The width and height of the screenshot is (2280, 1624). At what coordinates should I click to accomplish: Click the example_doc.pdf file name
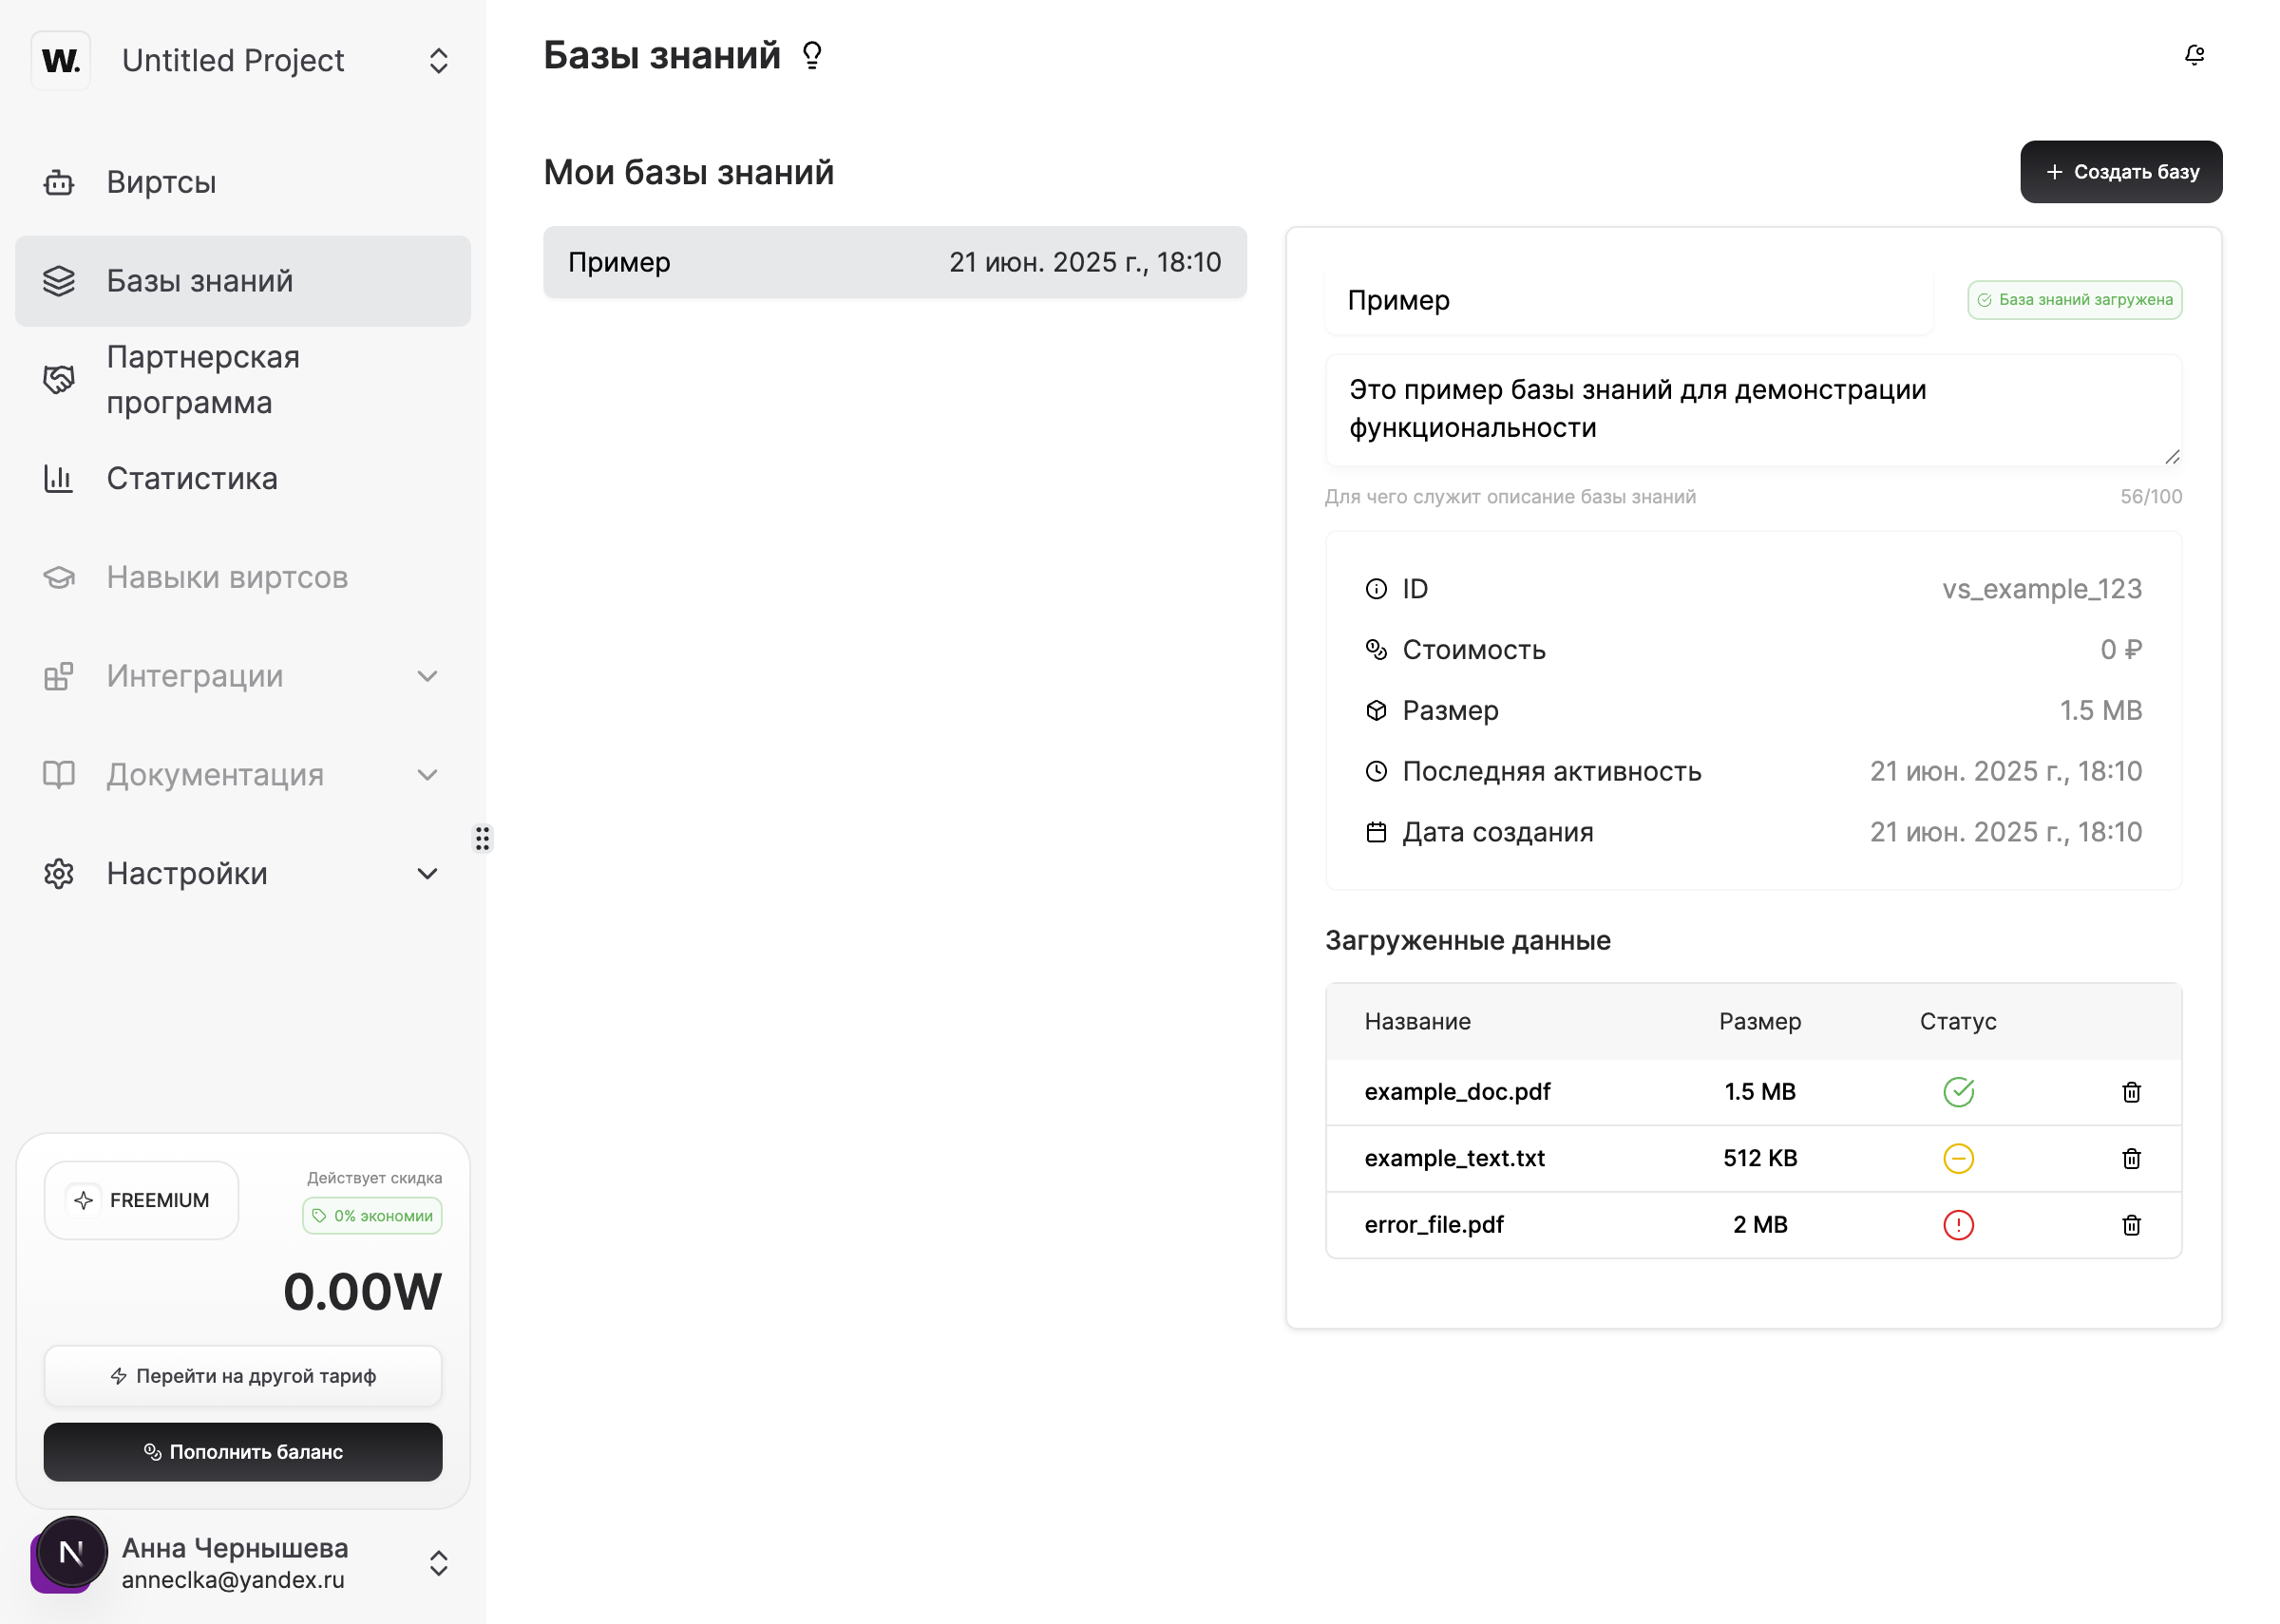(x=1457, y=1092)
